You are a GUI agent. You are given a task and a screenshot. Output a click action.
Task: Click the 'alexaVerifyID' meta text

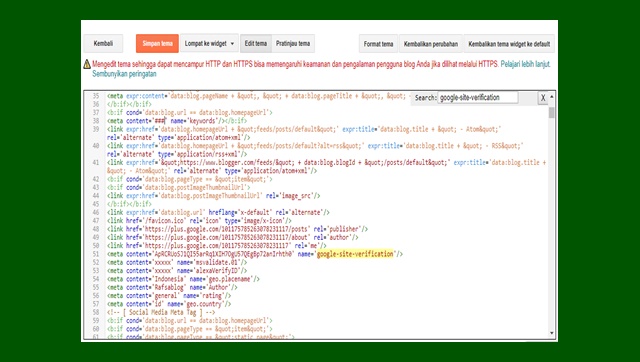pyautogui.click(x=218, y=271)
